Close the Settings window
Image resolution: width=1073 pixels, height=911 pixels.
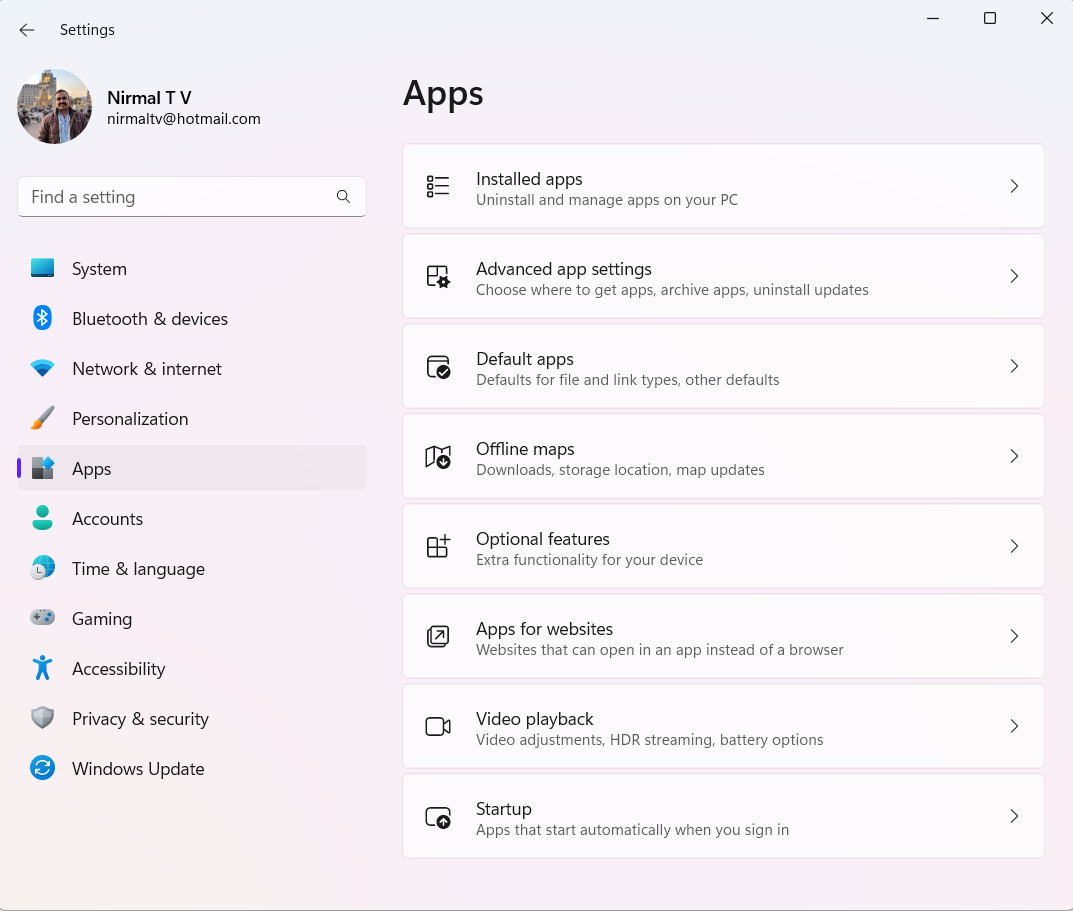click(x=1046, y=18)
